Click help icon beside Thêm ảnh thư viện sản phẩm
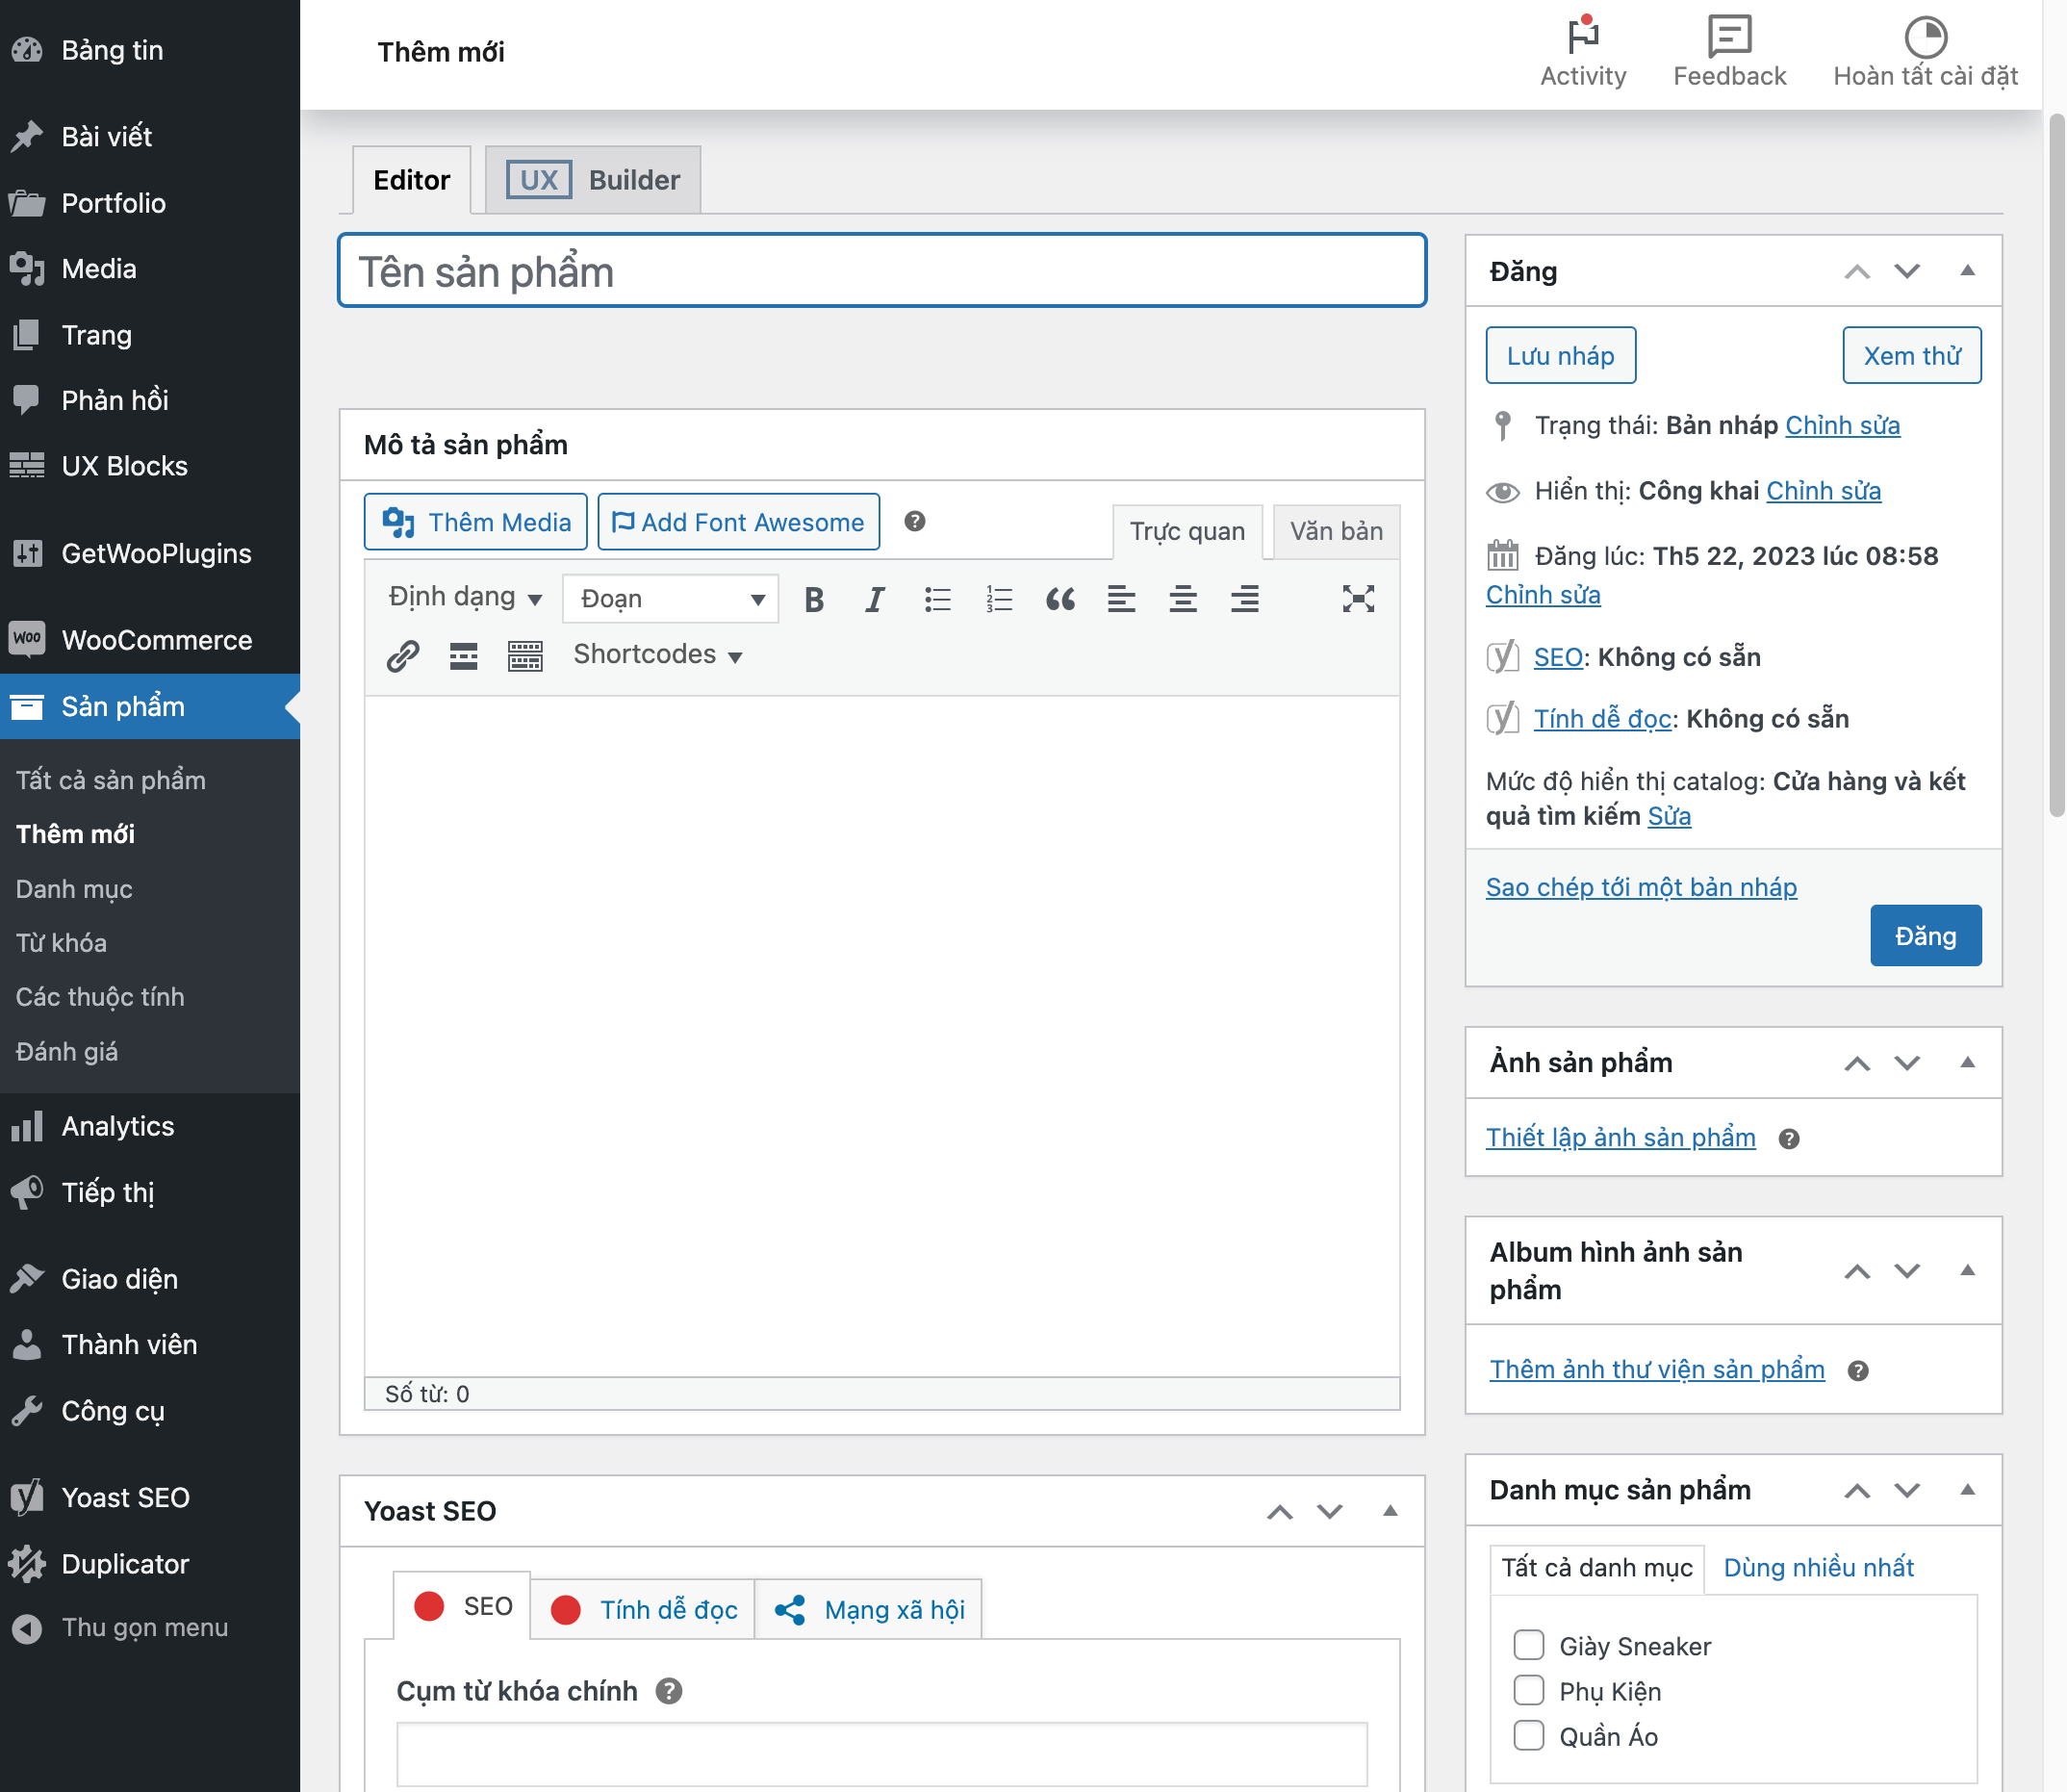The height and width of the screenshot is (1792, 2067). [1858, 1371]
